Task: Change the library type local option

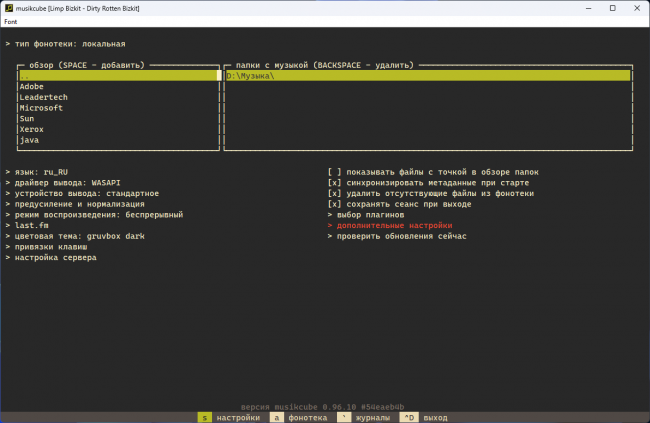Action: pos(65,44)
